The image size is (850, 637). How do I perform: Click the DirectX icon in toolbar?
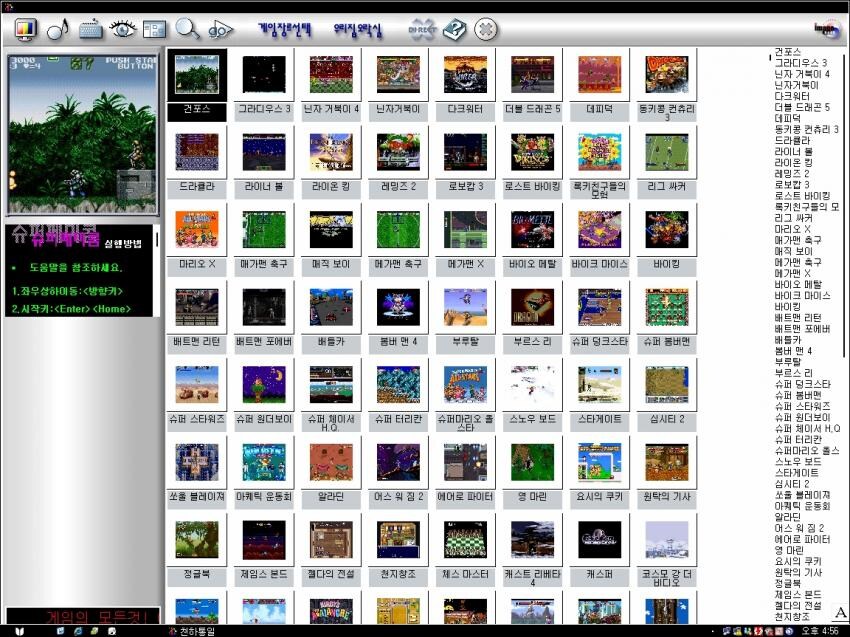coord(422,30)
